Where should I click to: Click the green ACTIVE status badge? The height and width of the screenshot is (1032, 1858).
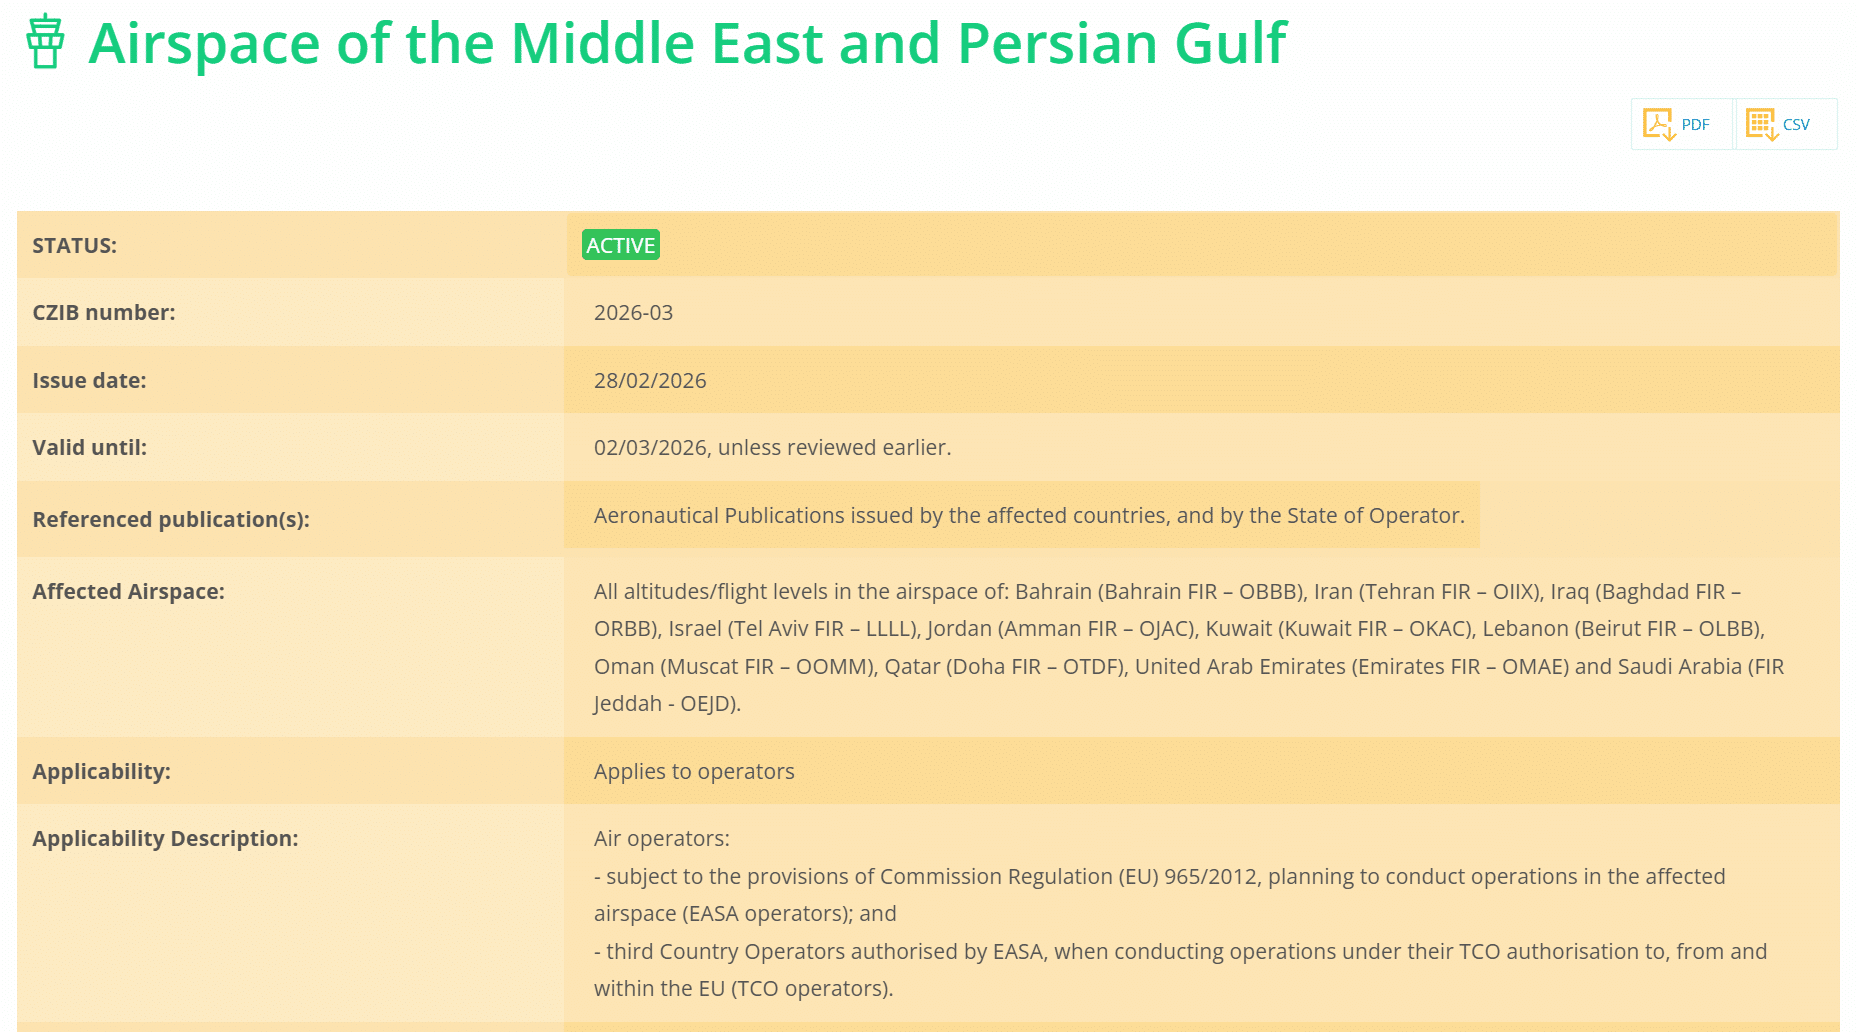tap(621, 245)
